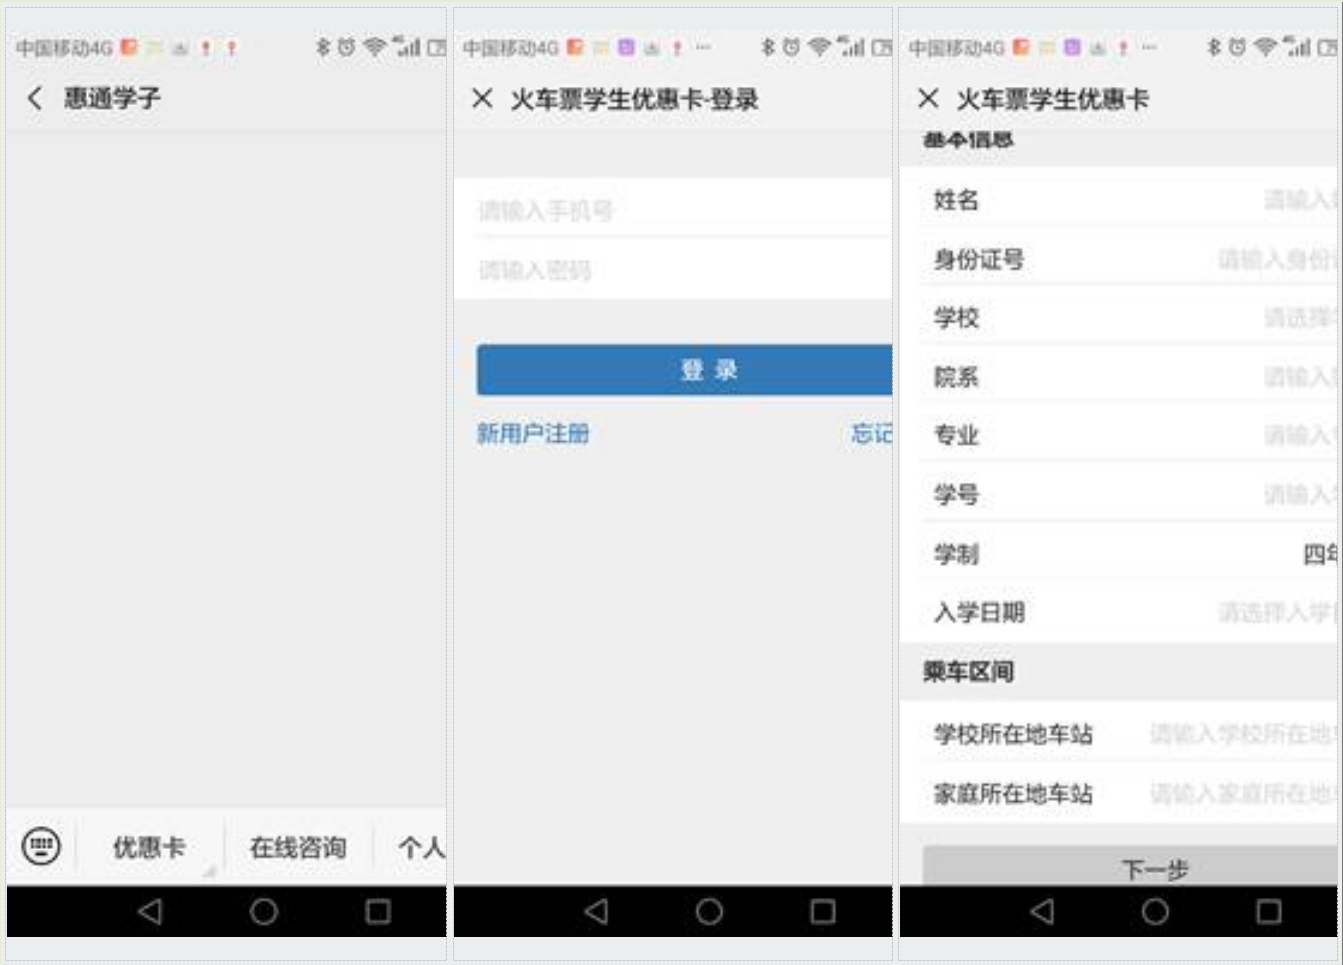Open recent apps on the form screen
Image resolution: width=1343 pixels, height=965 pixels.
tap(1268, 911)
